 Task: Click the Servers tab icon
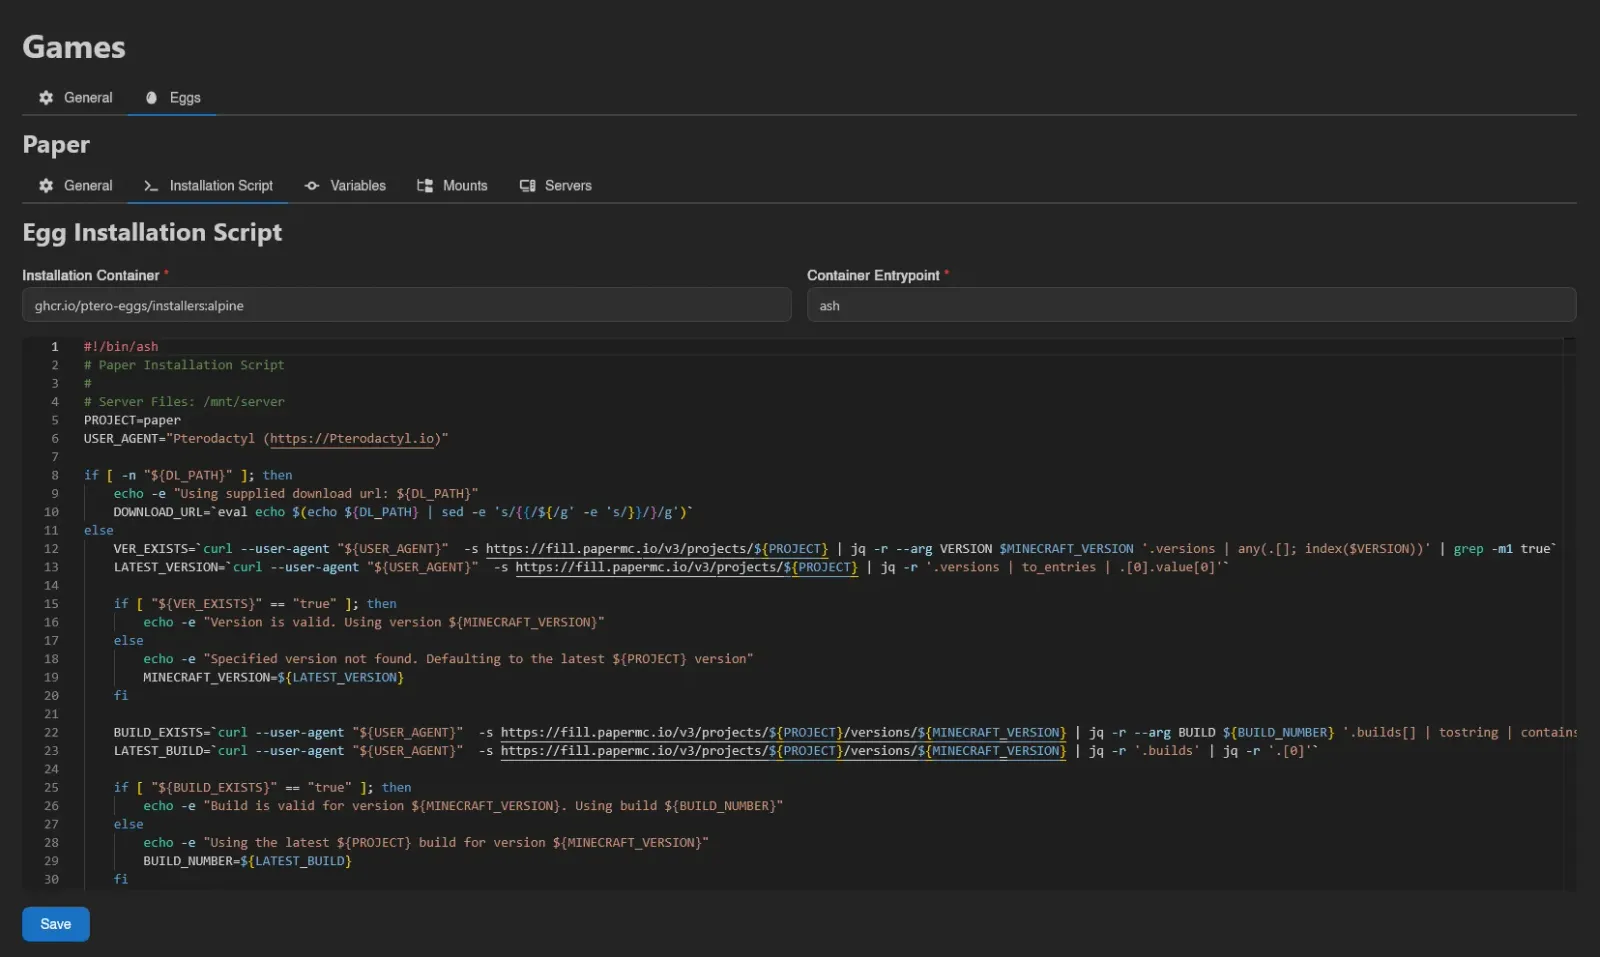[528, 186]
